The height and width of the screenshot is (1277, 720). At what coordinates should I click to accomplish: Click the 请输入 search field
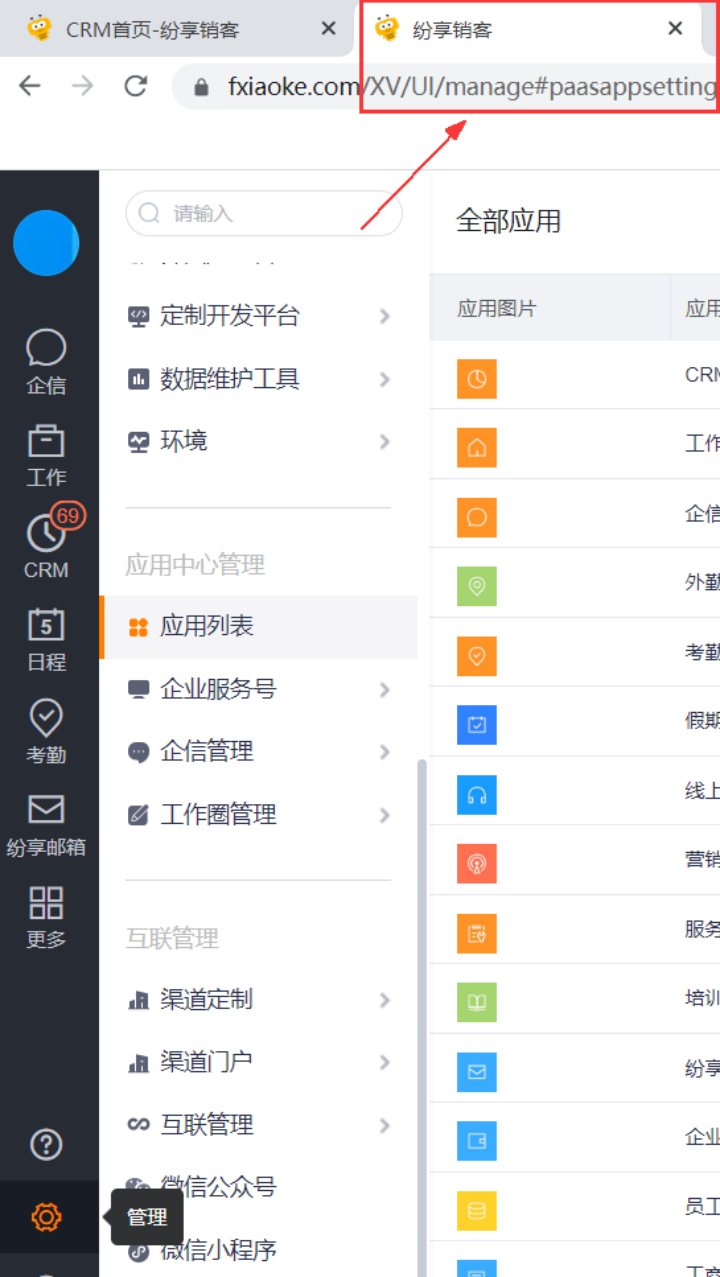[264, 213]
